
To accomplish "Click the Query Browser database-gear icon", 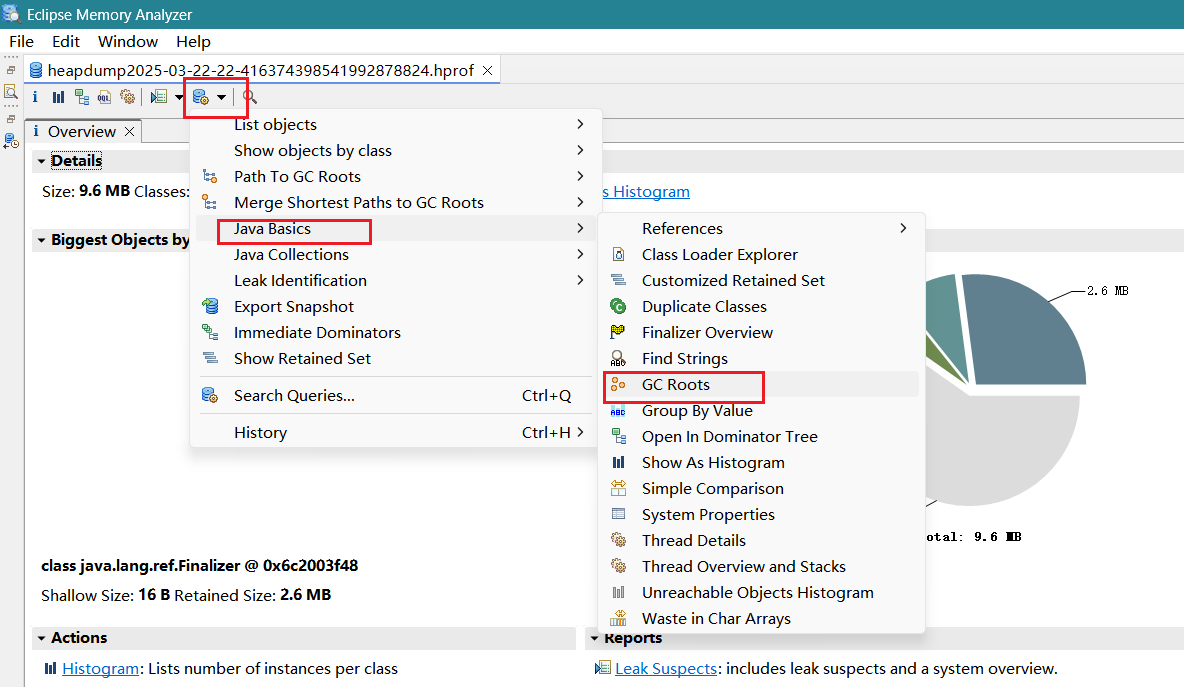I will tap(201, 97).
